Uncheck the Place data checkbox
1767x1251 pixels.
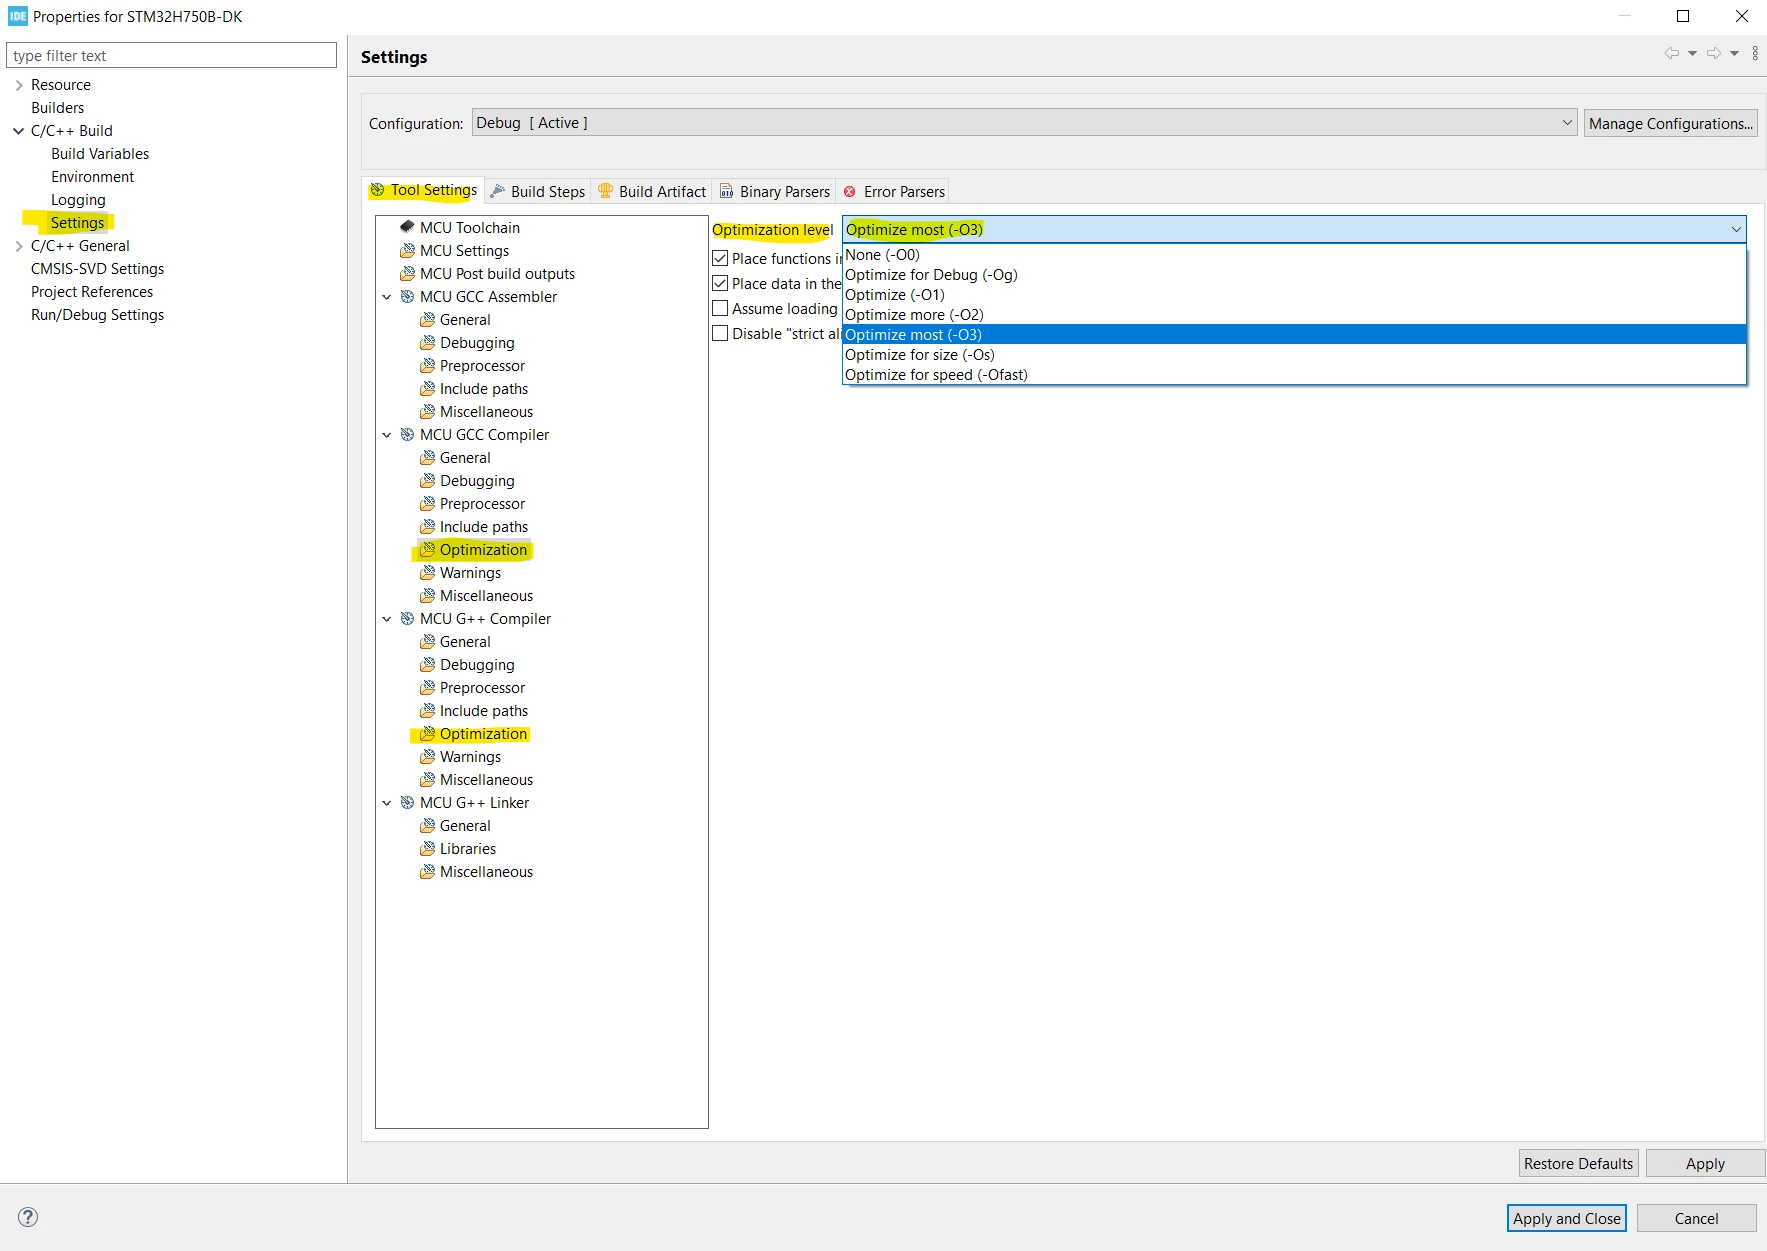pyautogui.click(x=720, y=283)
